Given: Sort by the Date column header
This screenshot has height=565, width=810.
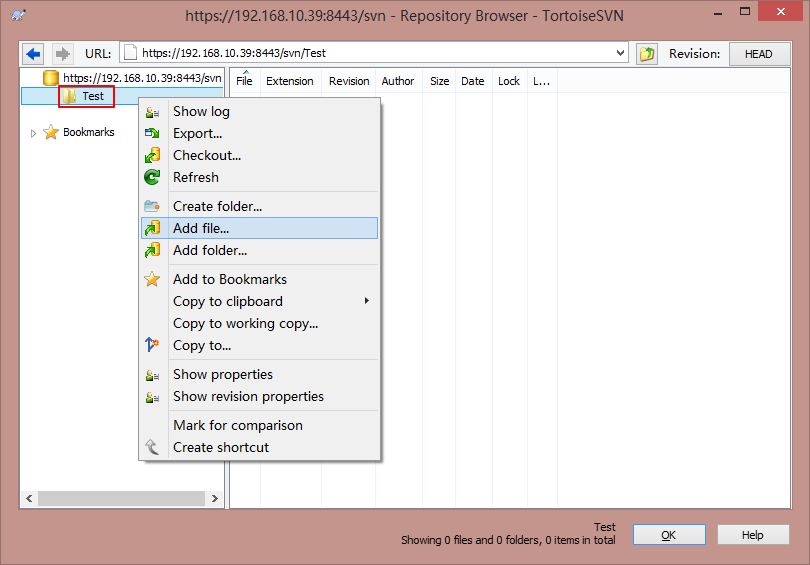Looking at the screenshot, I should (473, 81).
